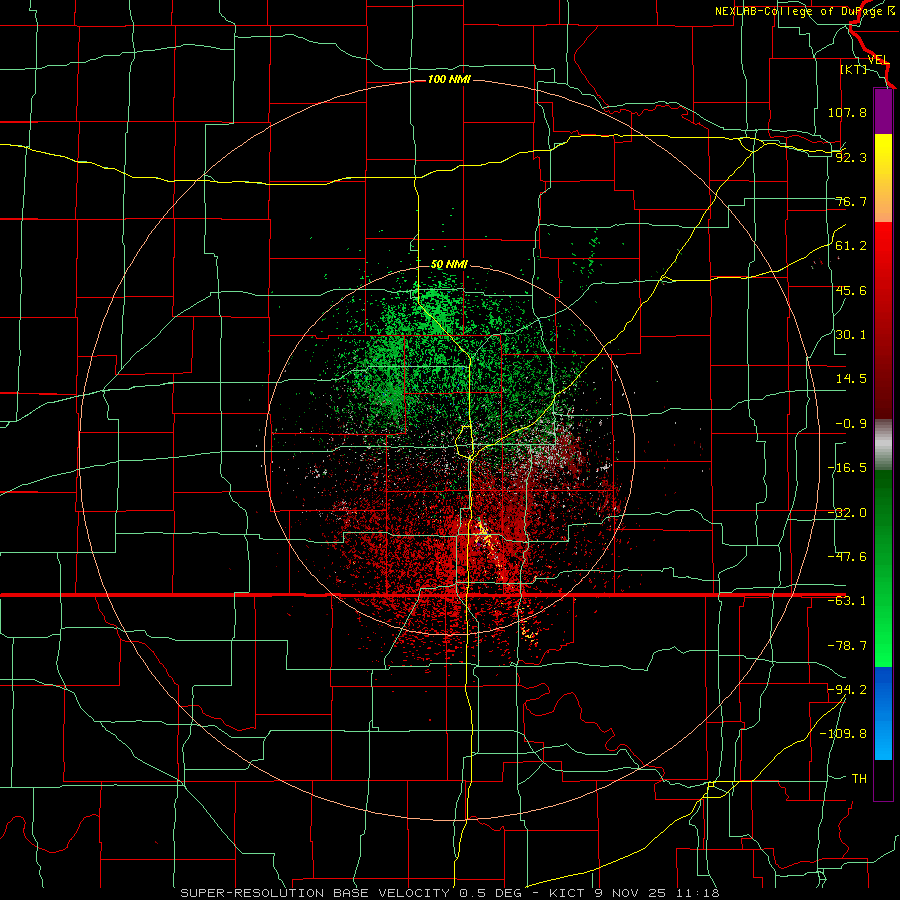Click the TH legend label

(x=859, y=779)
